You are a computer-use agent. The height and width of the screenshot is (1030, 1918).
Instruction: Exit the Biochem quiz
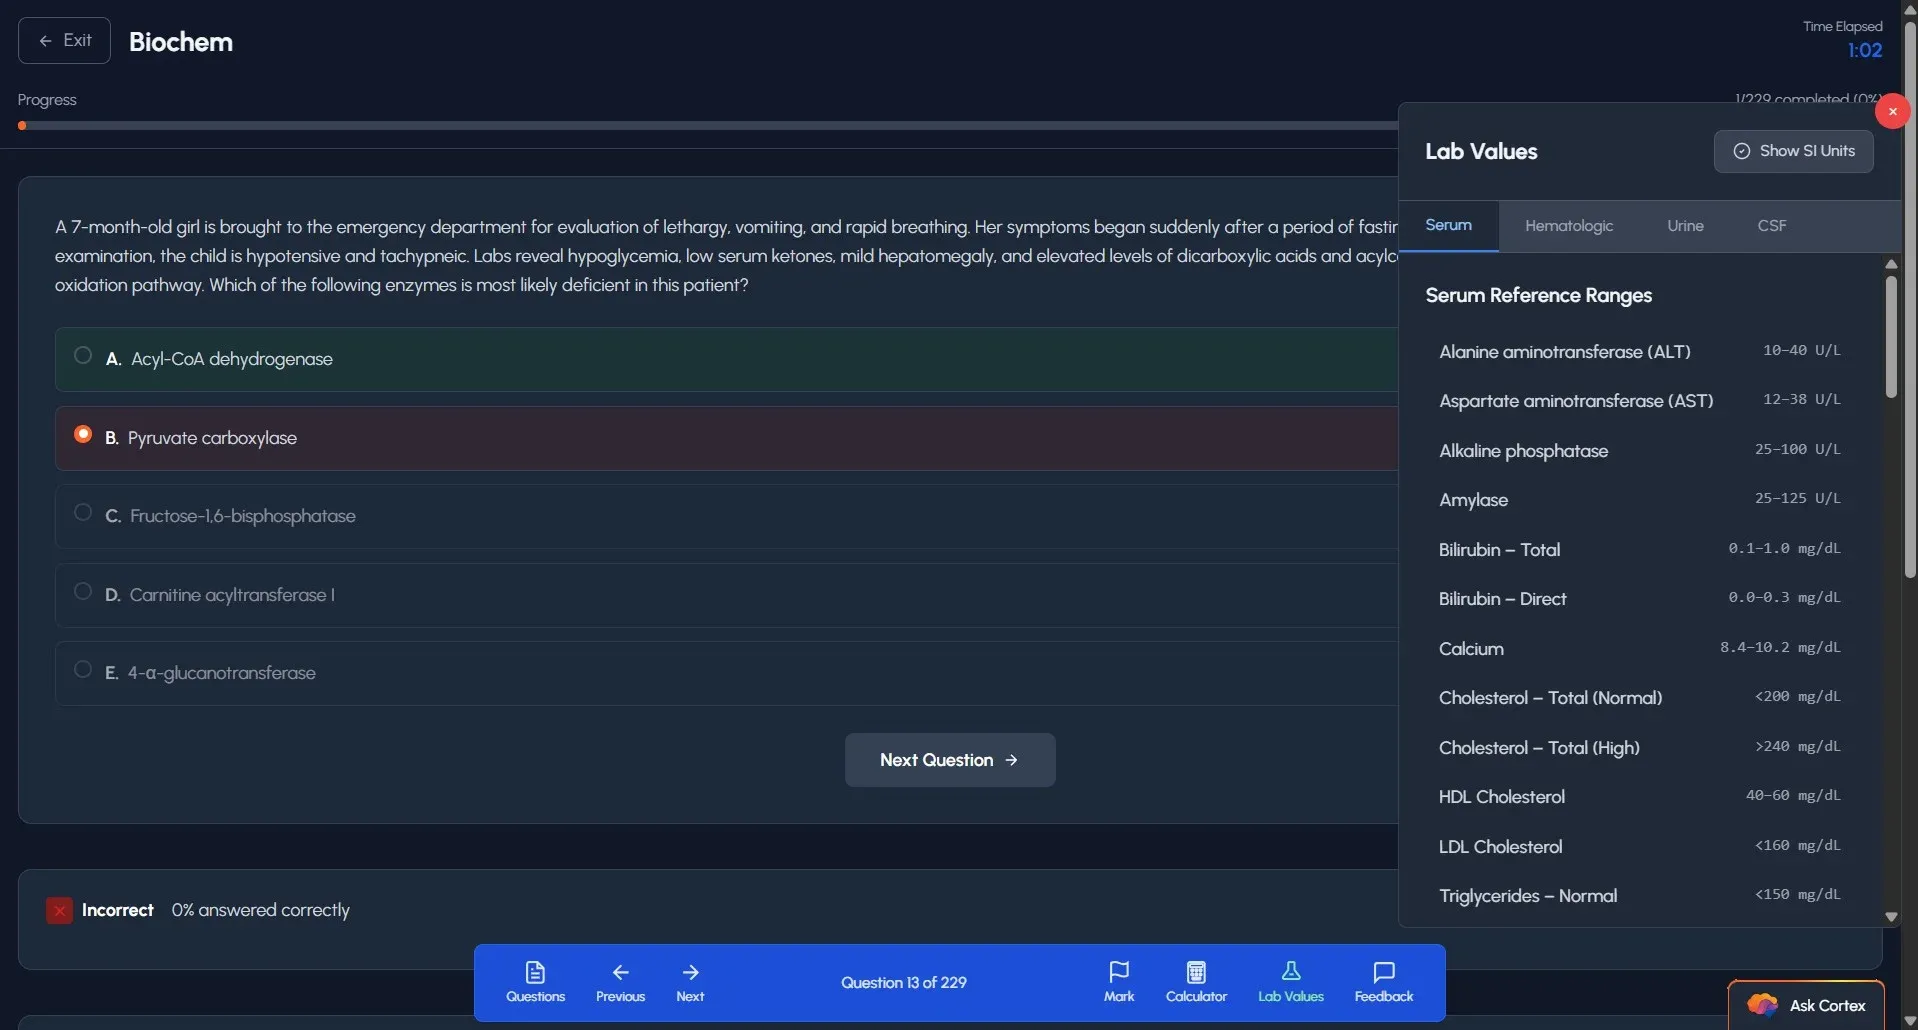(x=64, y=41)
